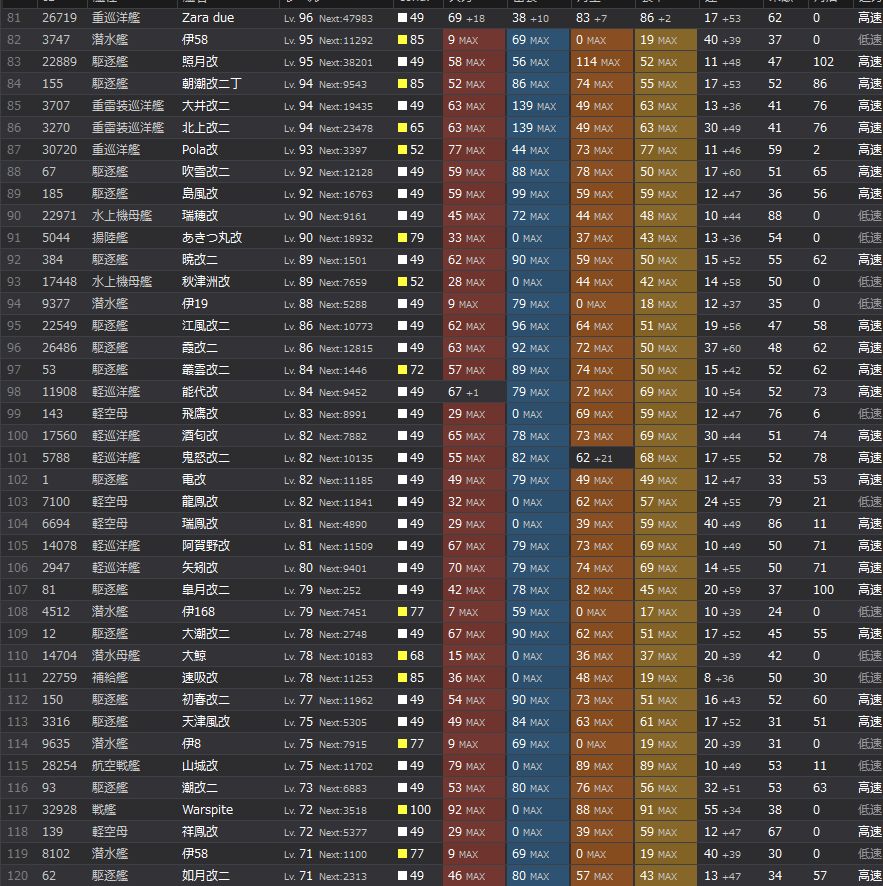The height and width of the screenshot is (886, 883).
Task: Select ship name 北上改二
Action: [206, 128]
